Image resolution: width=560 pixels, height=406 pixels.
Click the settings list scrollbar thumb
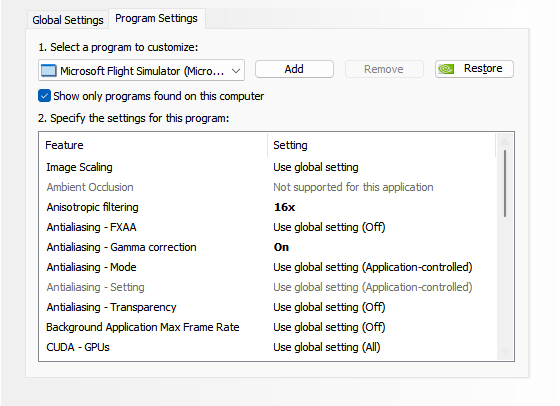(505, 183)
